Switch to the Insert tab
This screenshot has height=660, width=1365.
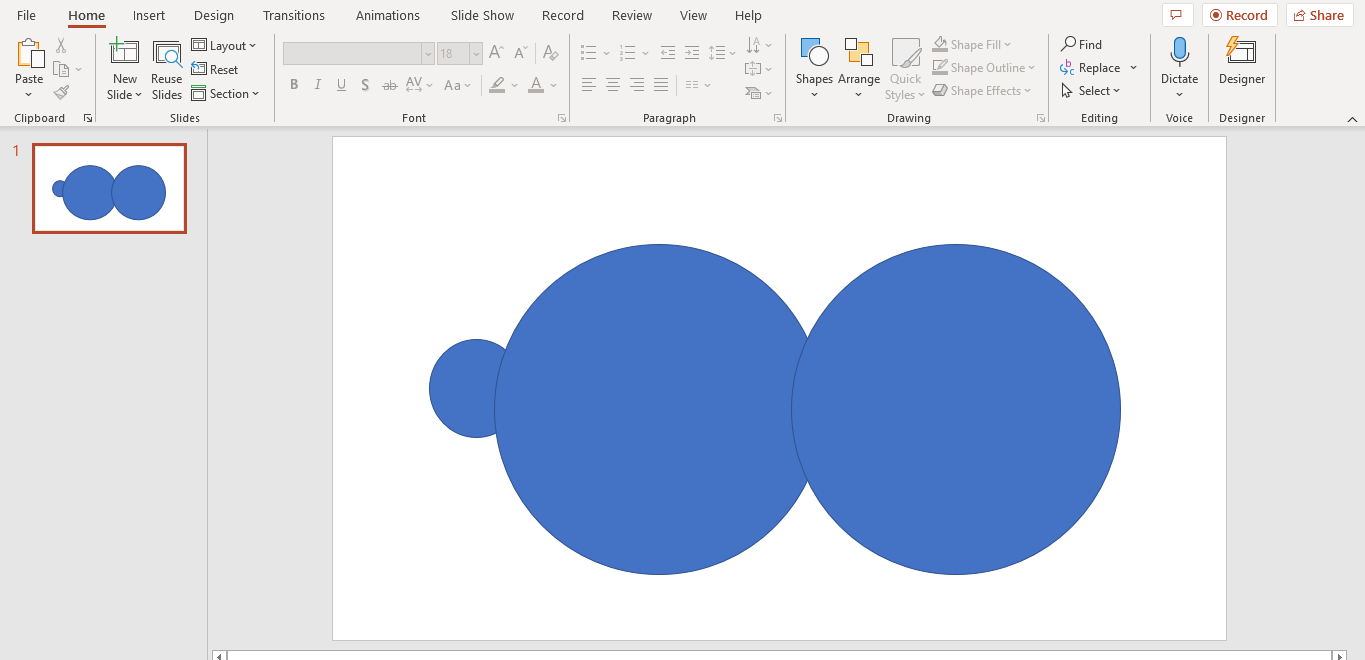click(x=148, y=15)
